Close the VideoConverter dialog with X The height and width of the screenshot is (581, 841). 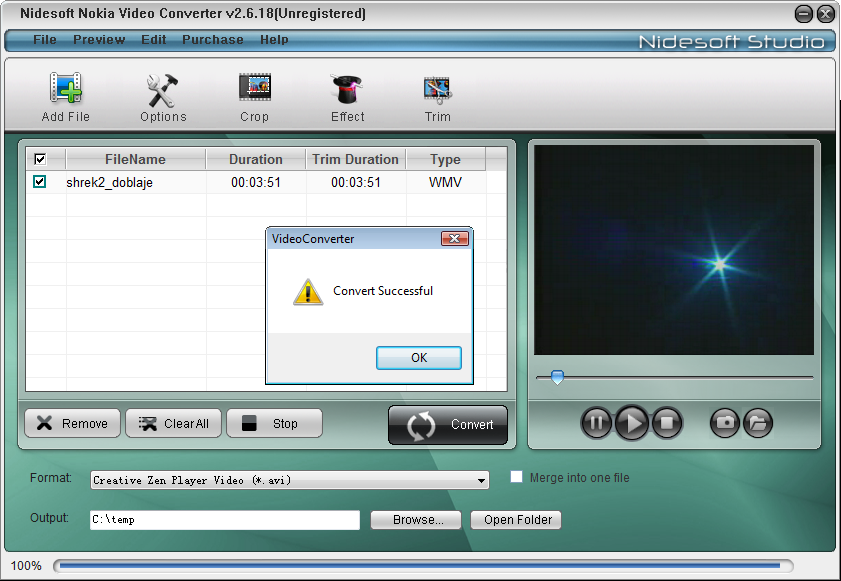click(454, 239)
